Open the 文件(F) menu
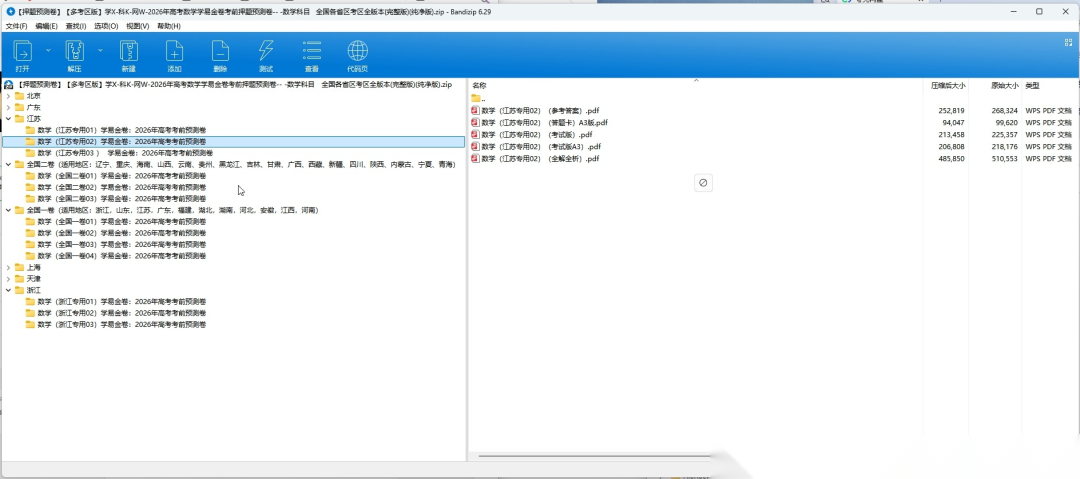The width and height of the screenshot is (1080, 479). tap(17, 26)
